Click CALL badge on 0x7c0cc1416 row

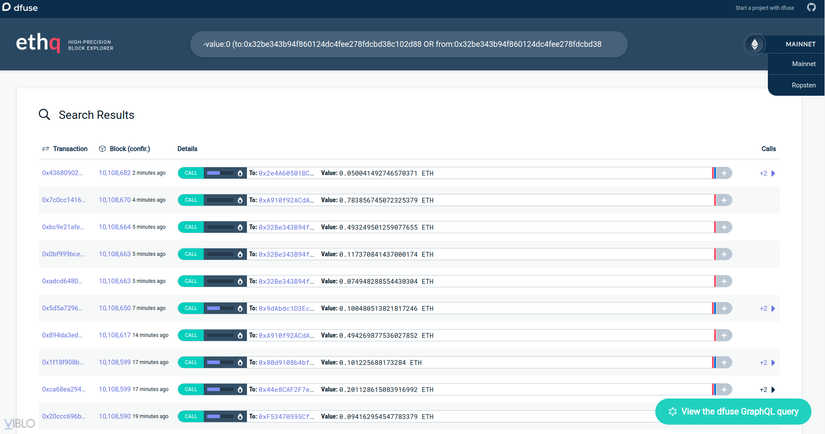click(x=190, y=200)
